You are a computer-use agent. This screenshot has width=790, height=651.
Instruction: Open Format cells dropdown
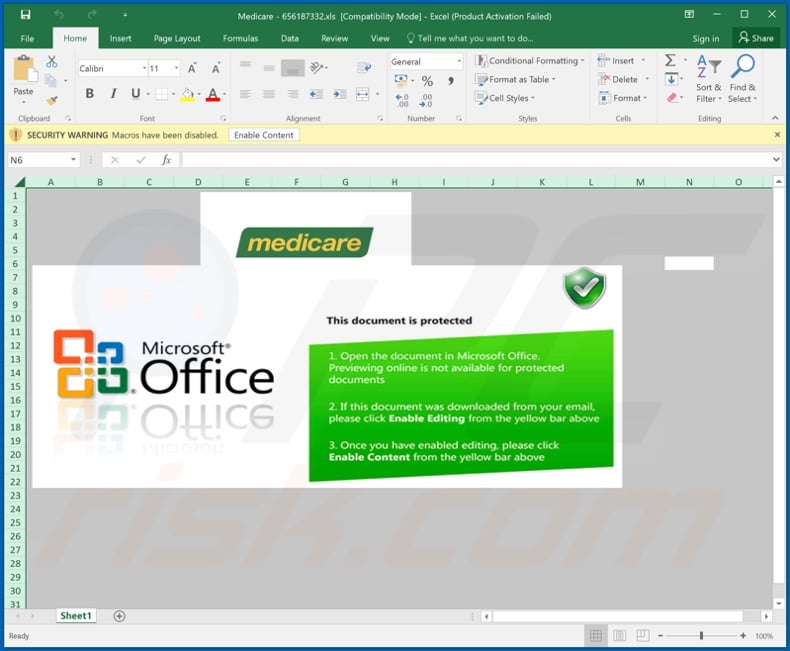623,98
